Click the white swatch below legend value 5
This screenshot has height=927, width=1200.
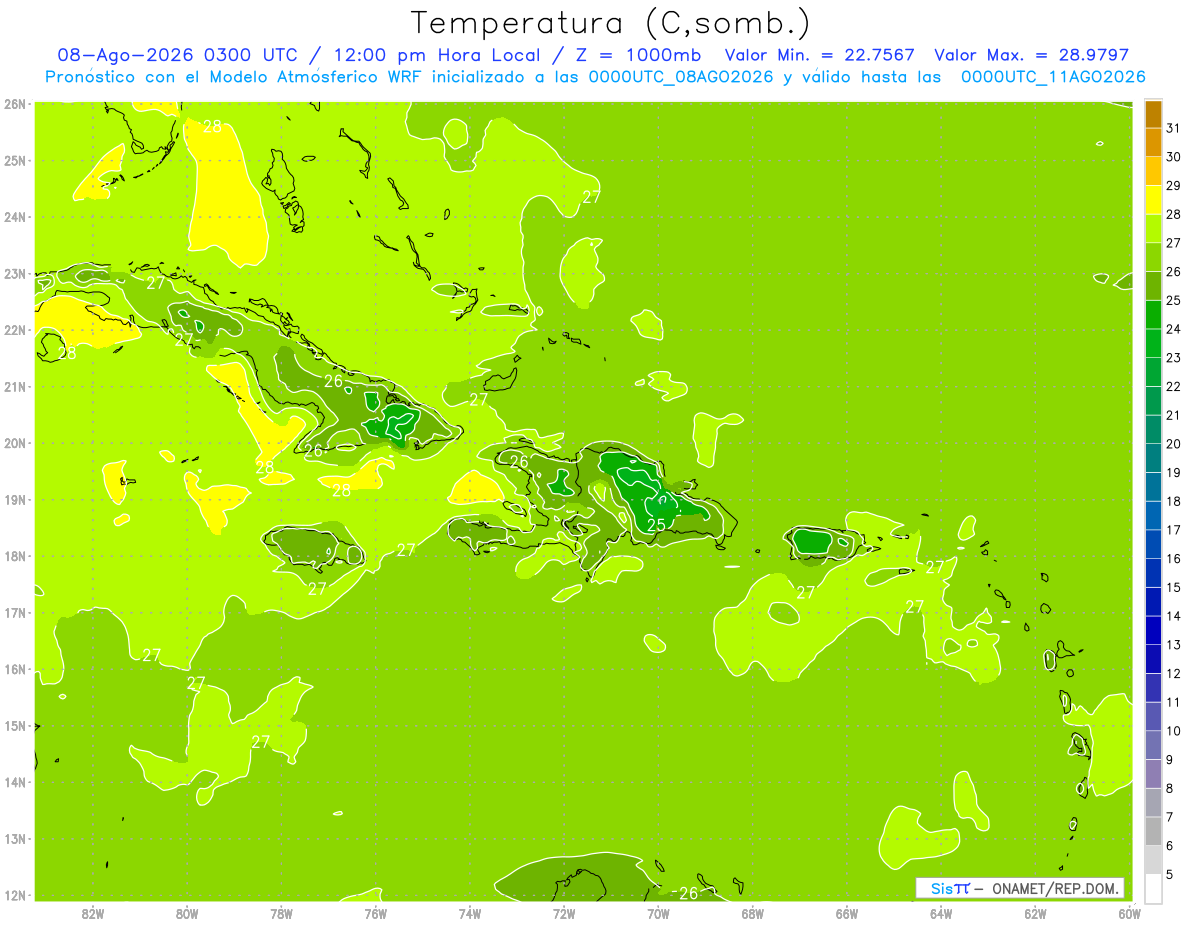click(x=1153, y=888)
